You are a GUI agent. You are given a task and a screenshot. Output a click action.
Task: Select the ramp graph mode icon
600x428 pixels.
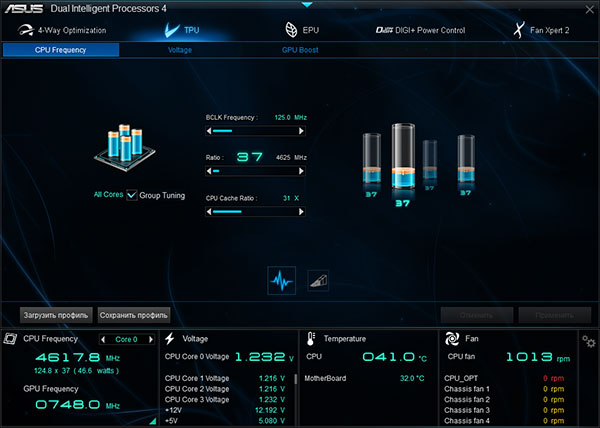pos(318,281)
